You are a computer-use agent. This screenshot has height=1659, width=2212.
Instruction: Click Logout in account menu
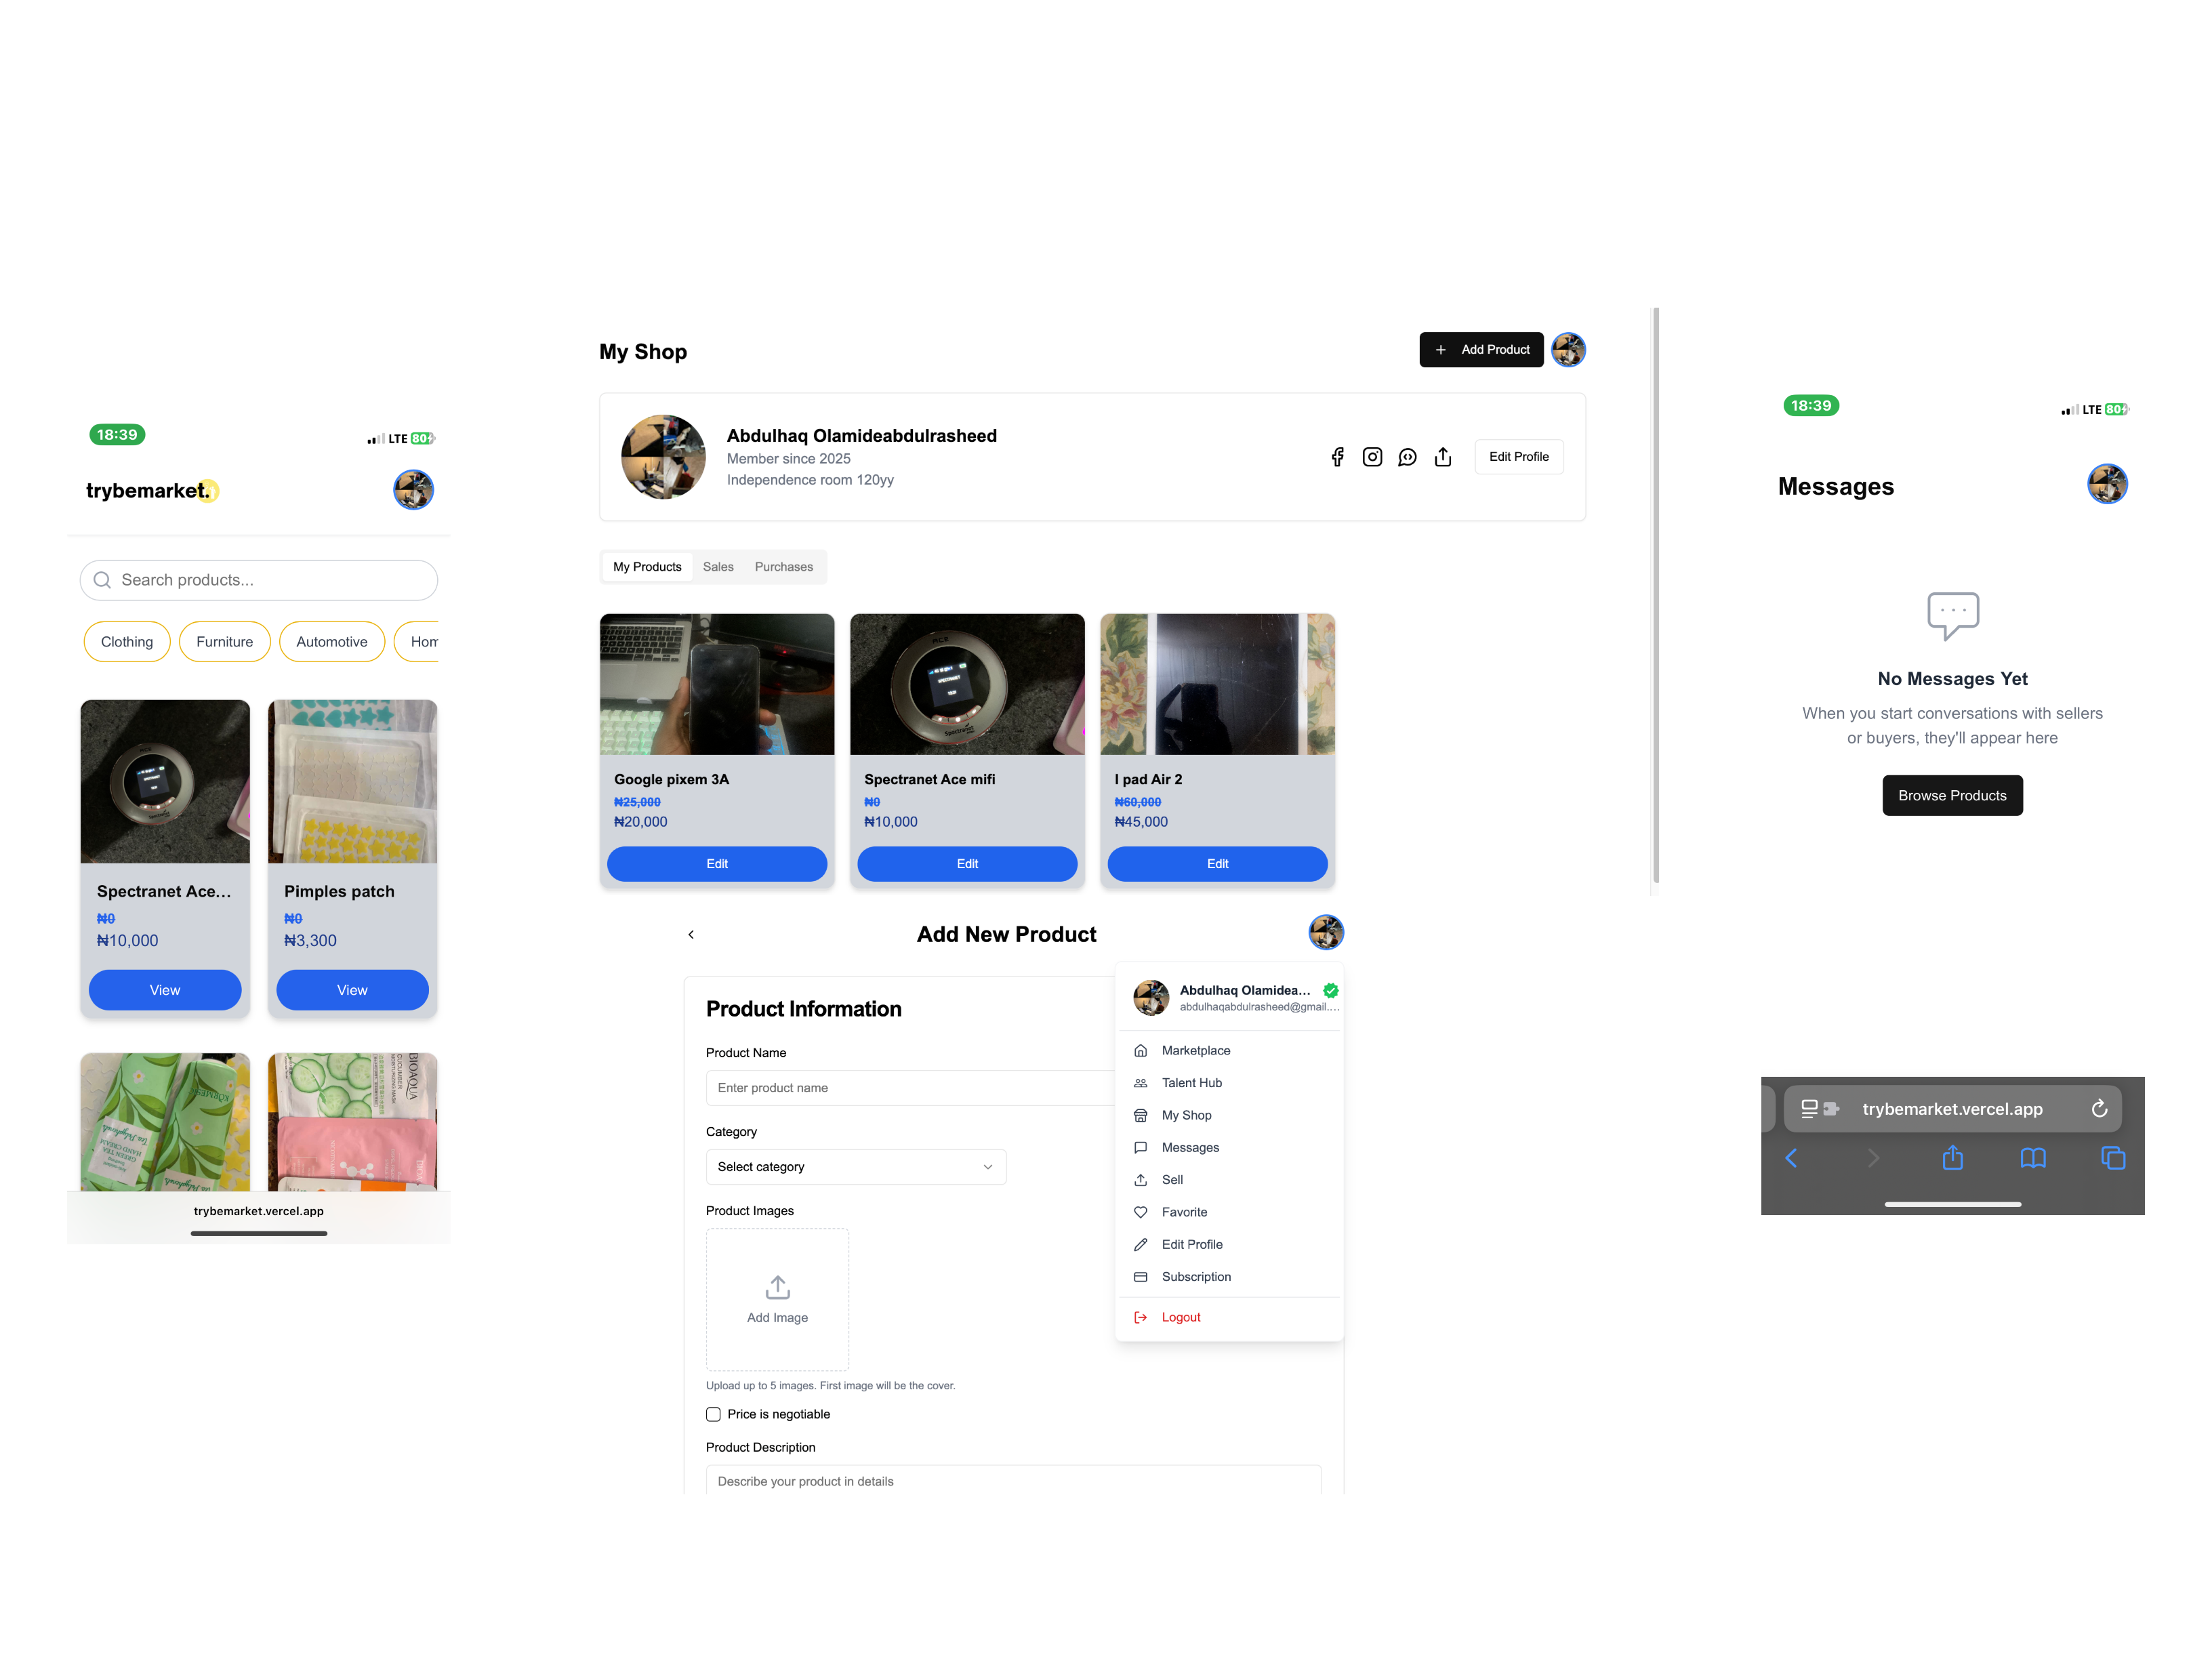point(1229,1317)
